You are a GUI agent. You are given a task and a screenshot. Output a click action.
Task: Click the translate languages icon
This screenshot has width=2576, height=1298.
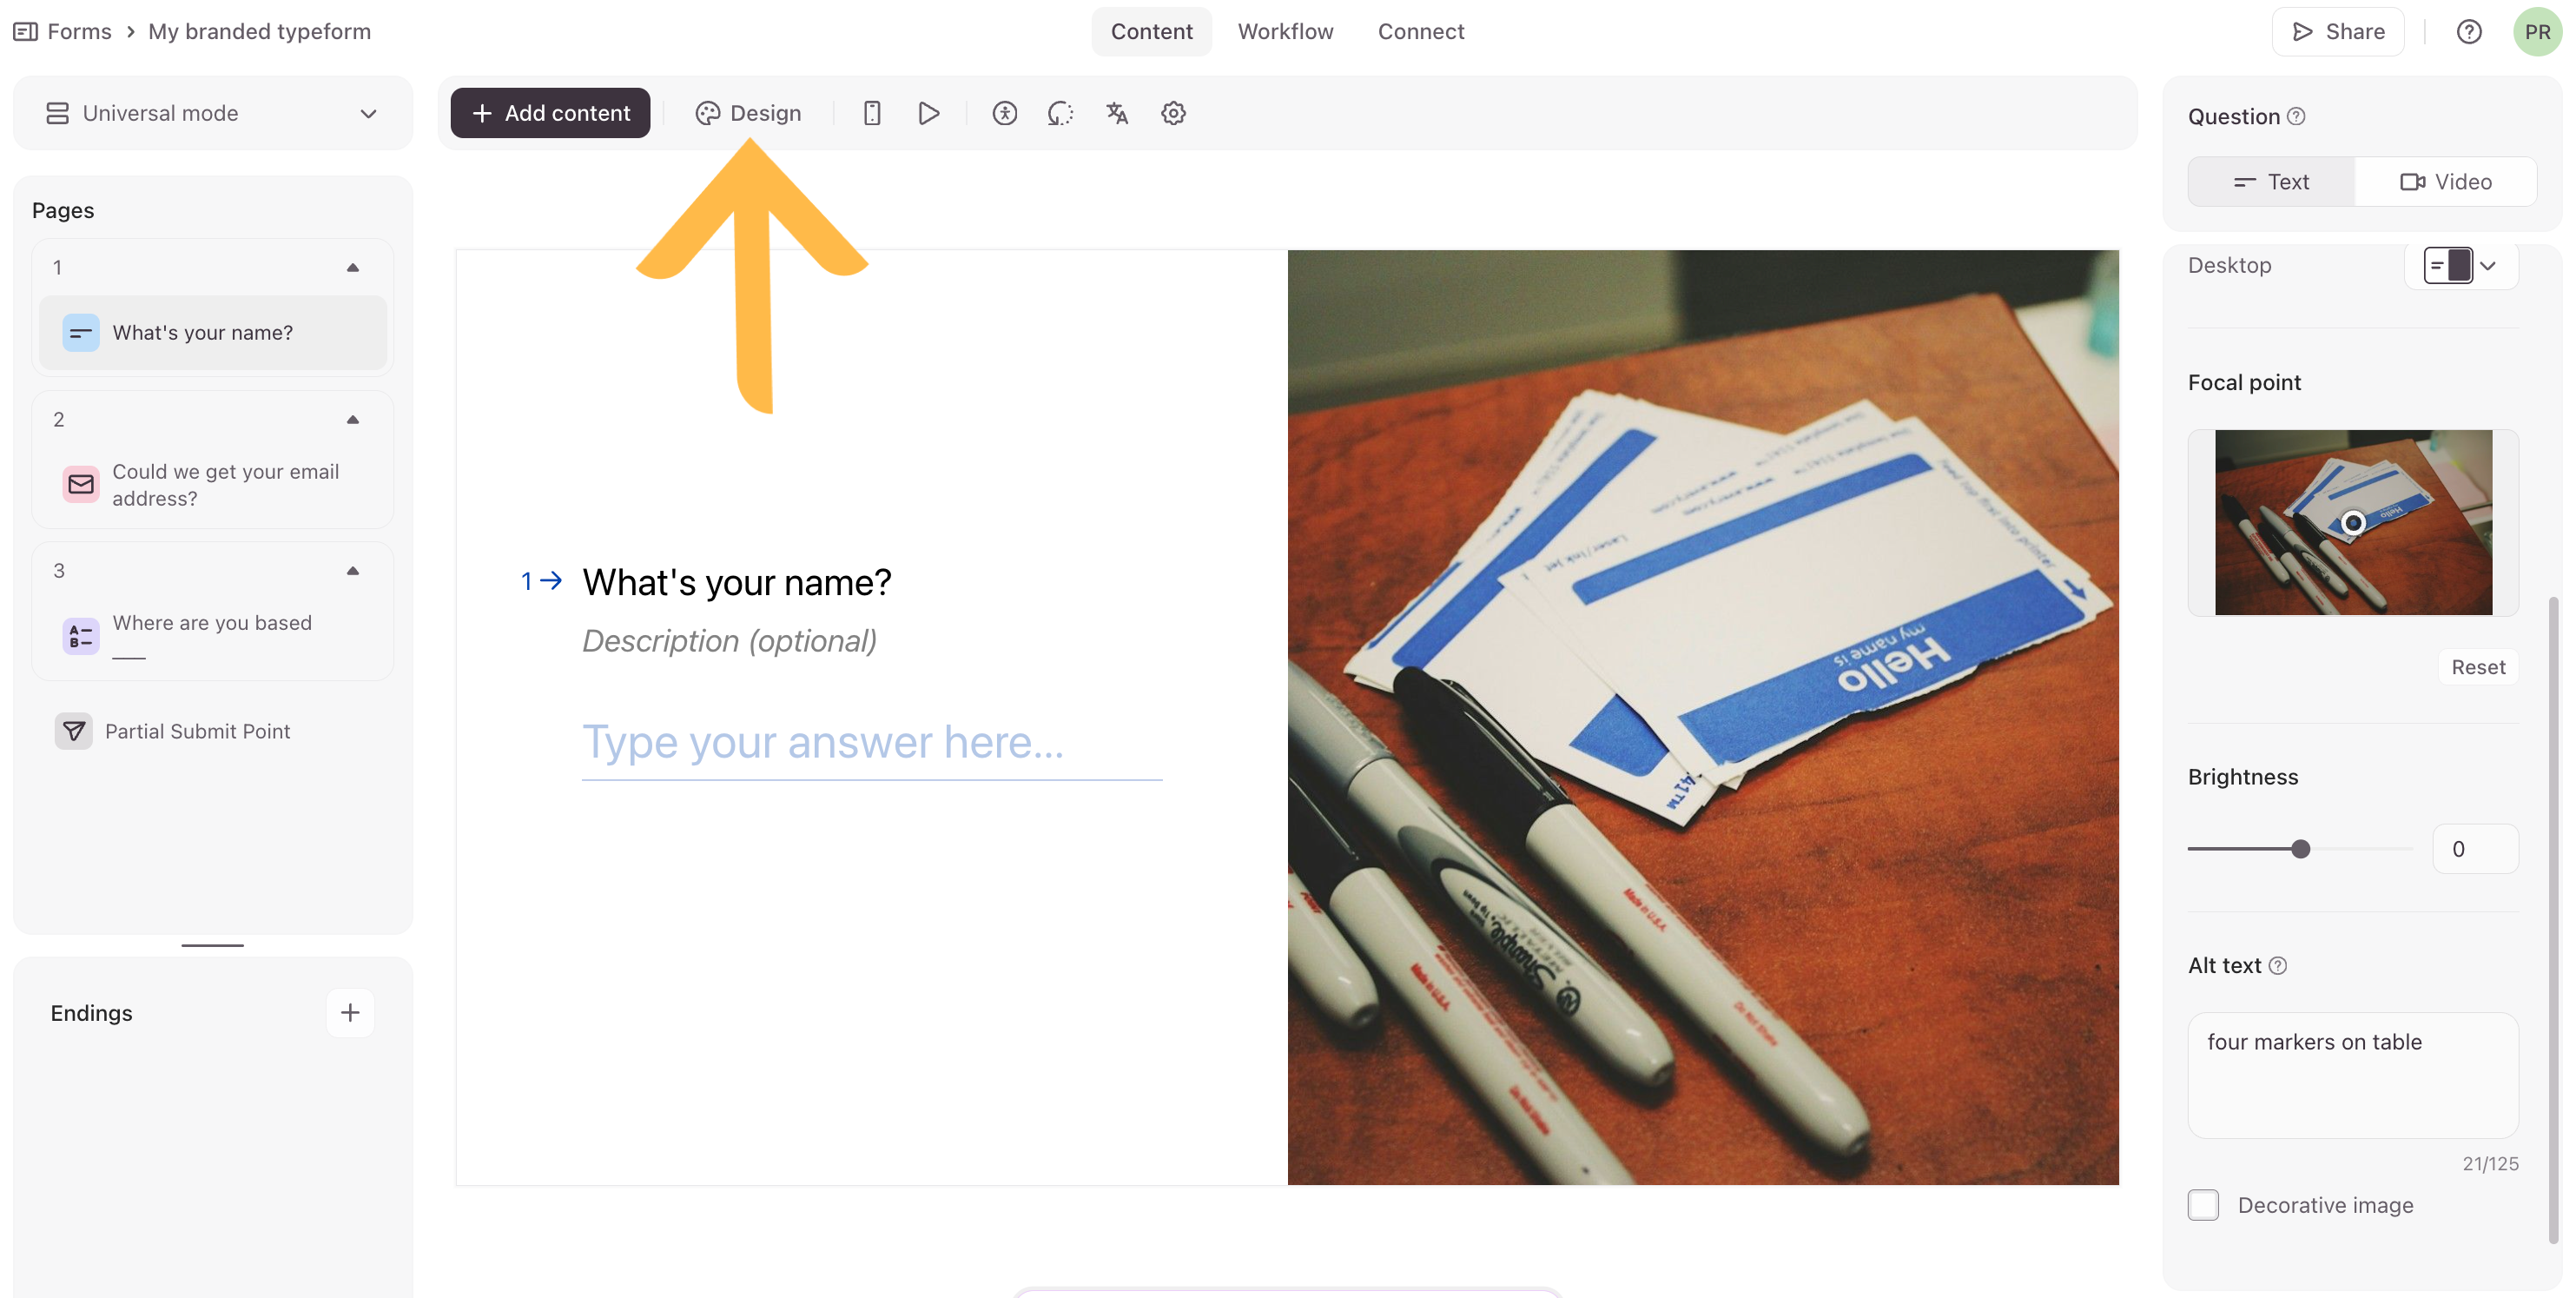[x=1117, y=113]
